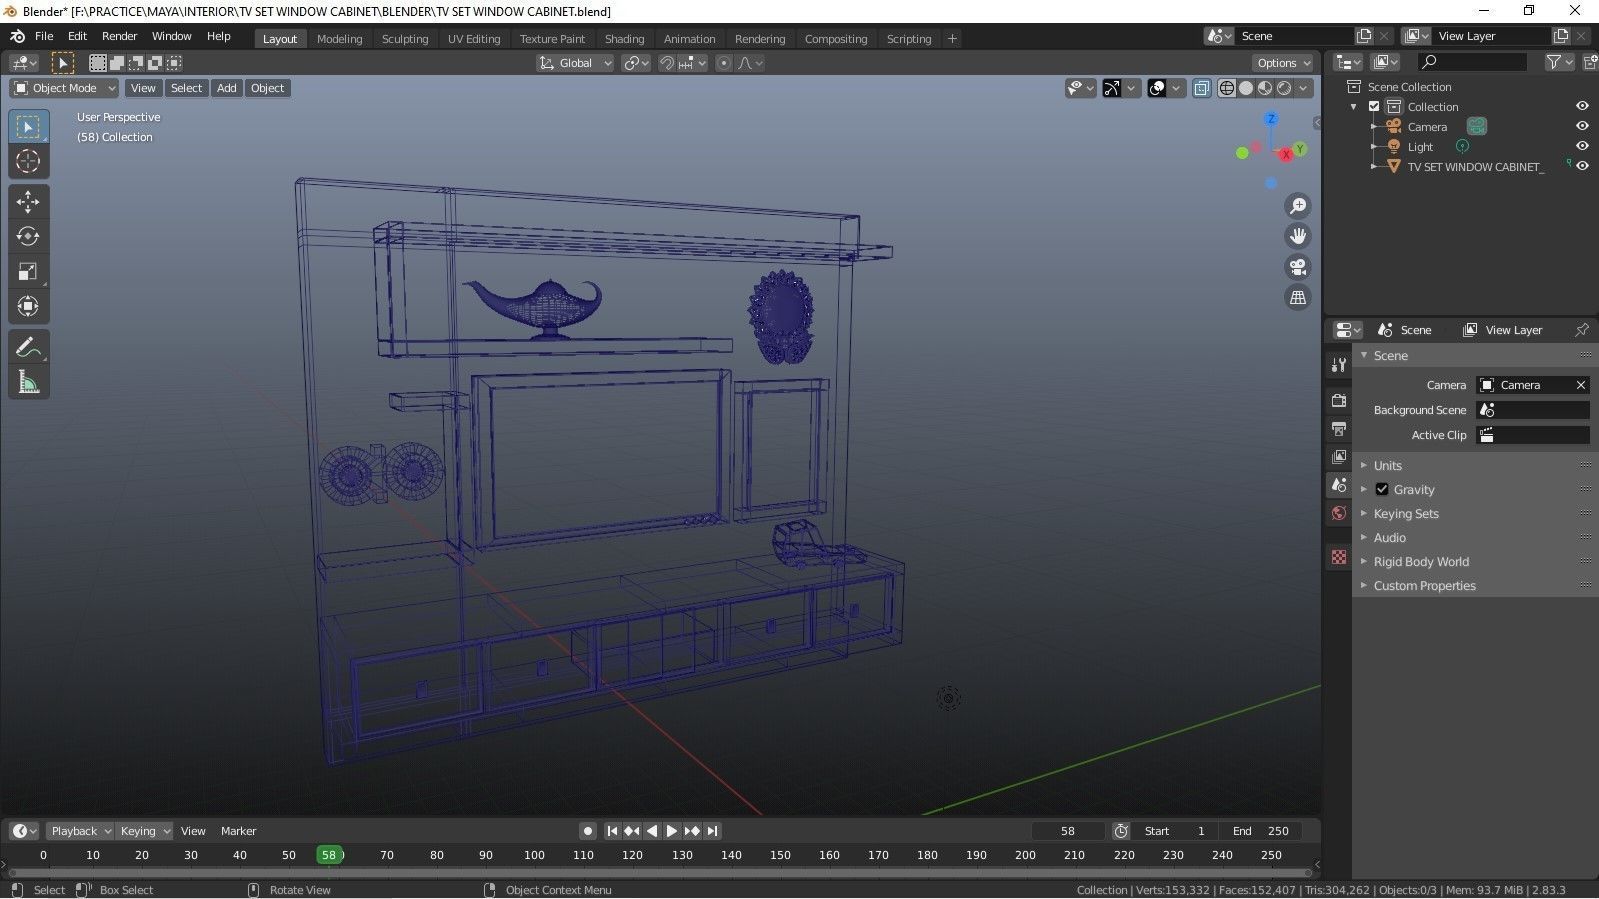Click the Camera object data icon in outliner

click(1477, 126)
